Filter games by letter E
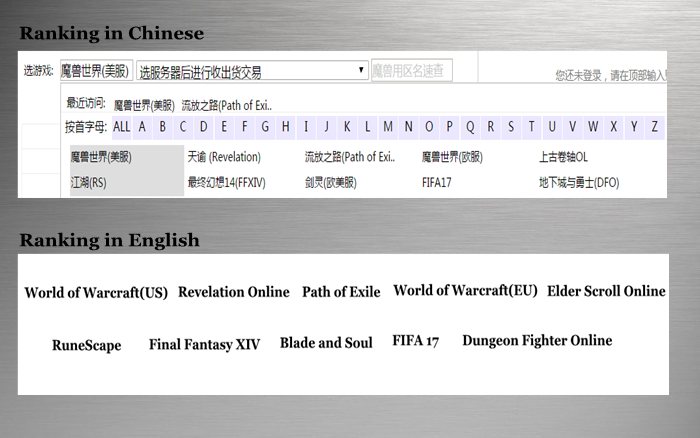This screenshot has width=700, height=438. 224,127
